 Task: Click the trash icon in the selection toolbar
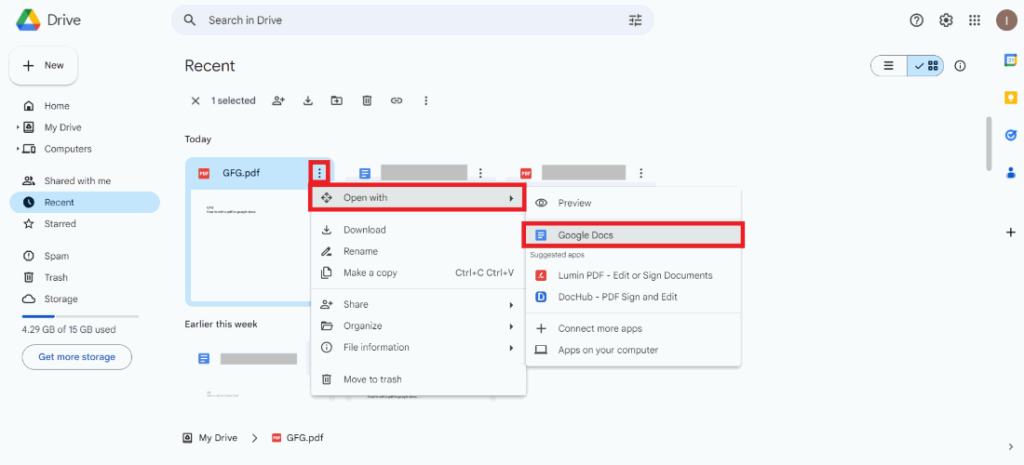pyautogui.click(x=367, y=101)
